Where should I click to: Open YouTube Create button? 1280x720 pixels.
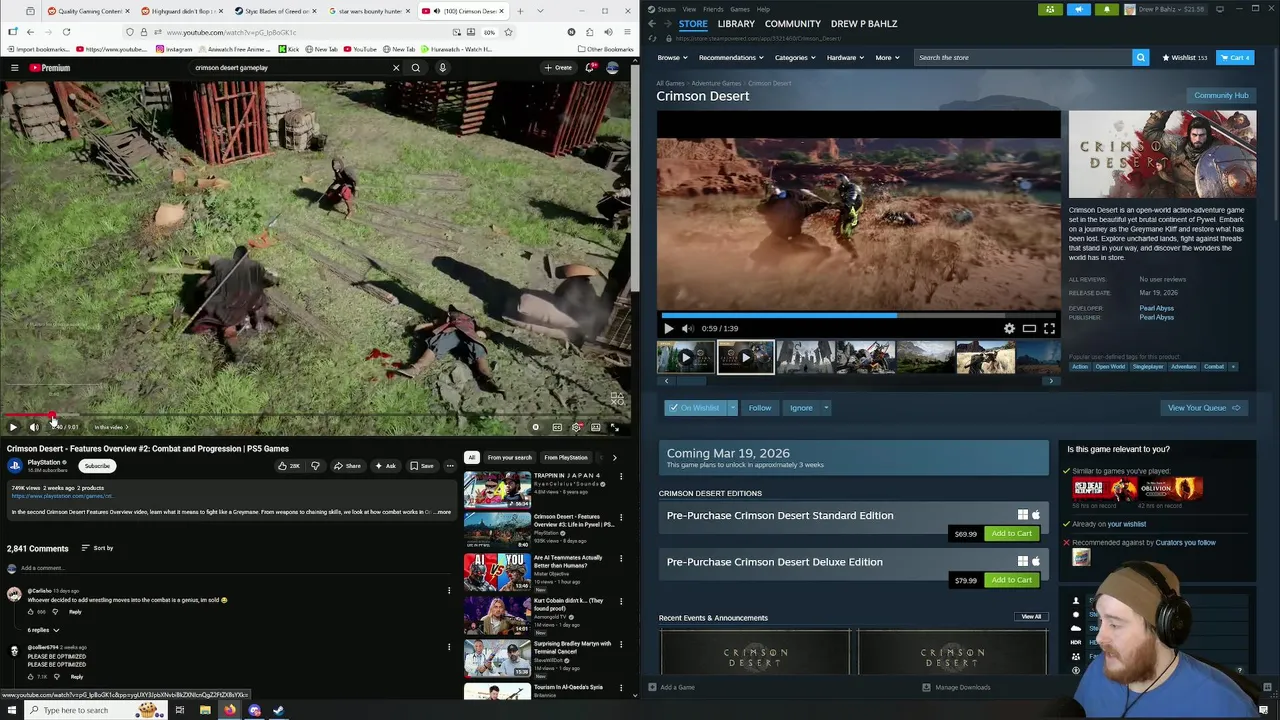click(x=558, y=68)
